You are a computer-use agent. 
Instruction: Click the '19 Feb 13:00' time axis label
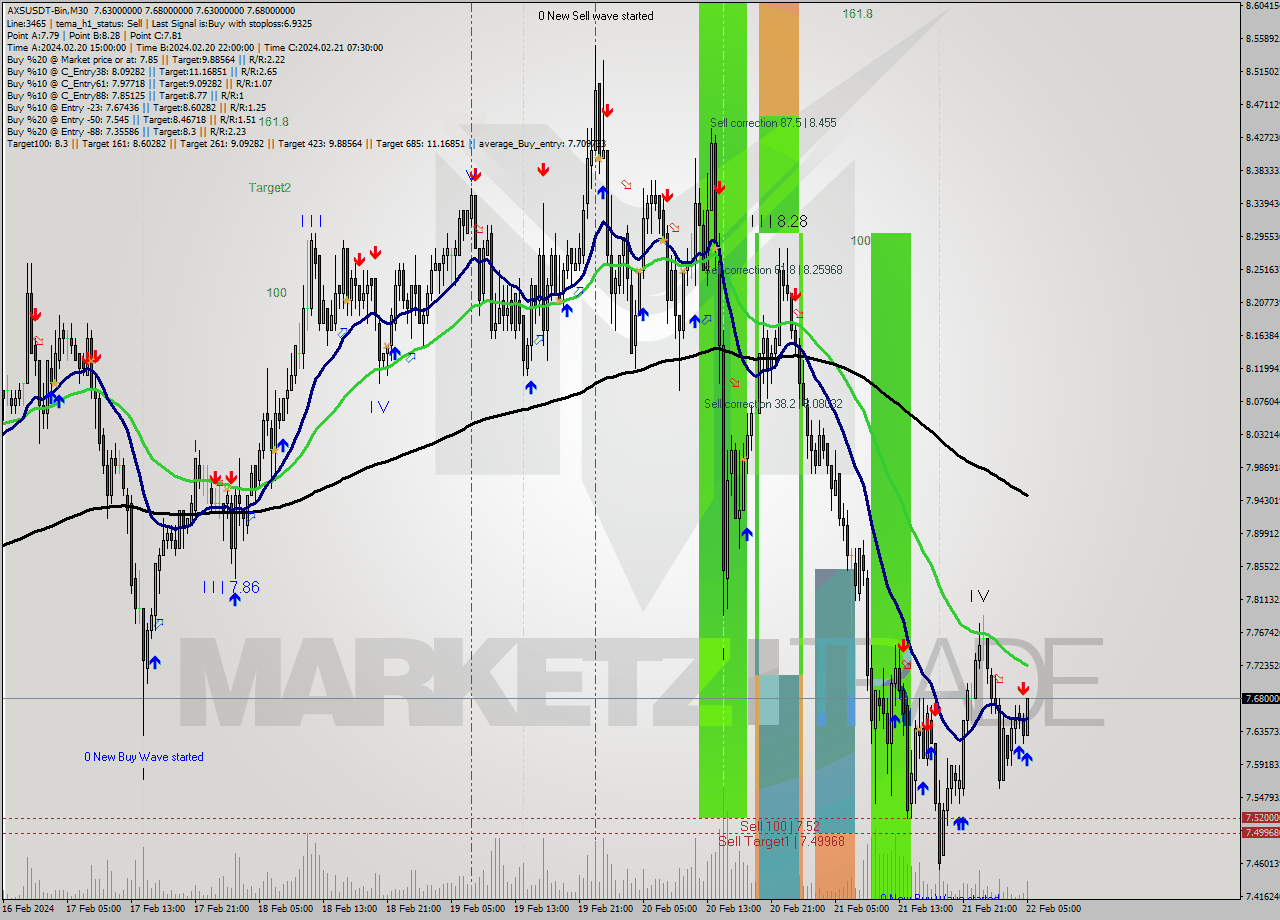coord(542,909)
